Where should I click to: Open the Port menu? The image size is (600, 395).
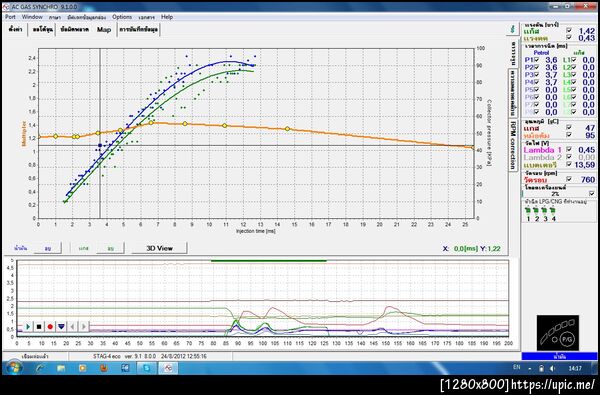pos(10,17)
